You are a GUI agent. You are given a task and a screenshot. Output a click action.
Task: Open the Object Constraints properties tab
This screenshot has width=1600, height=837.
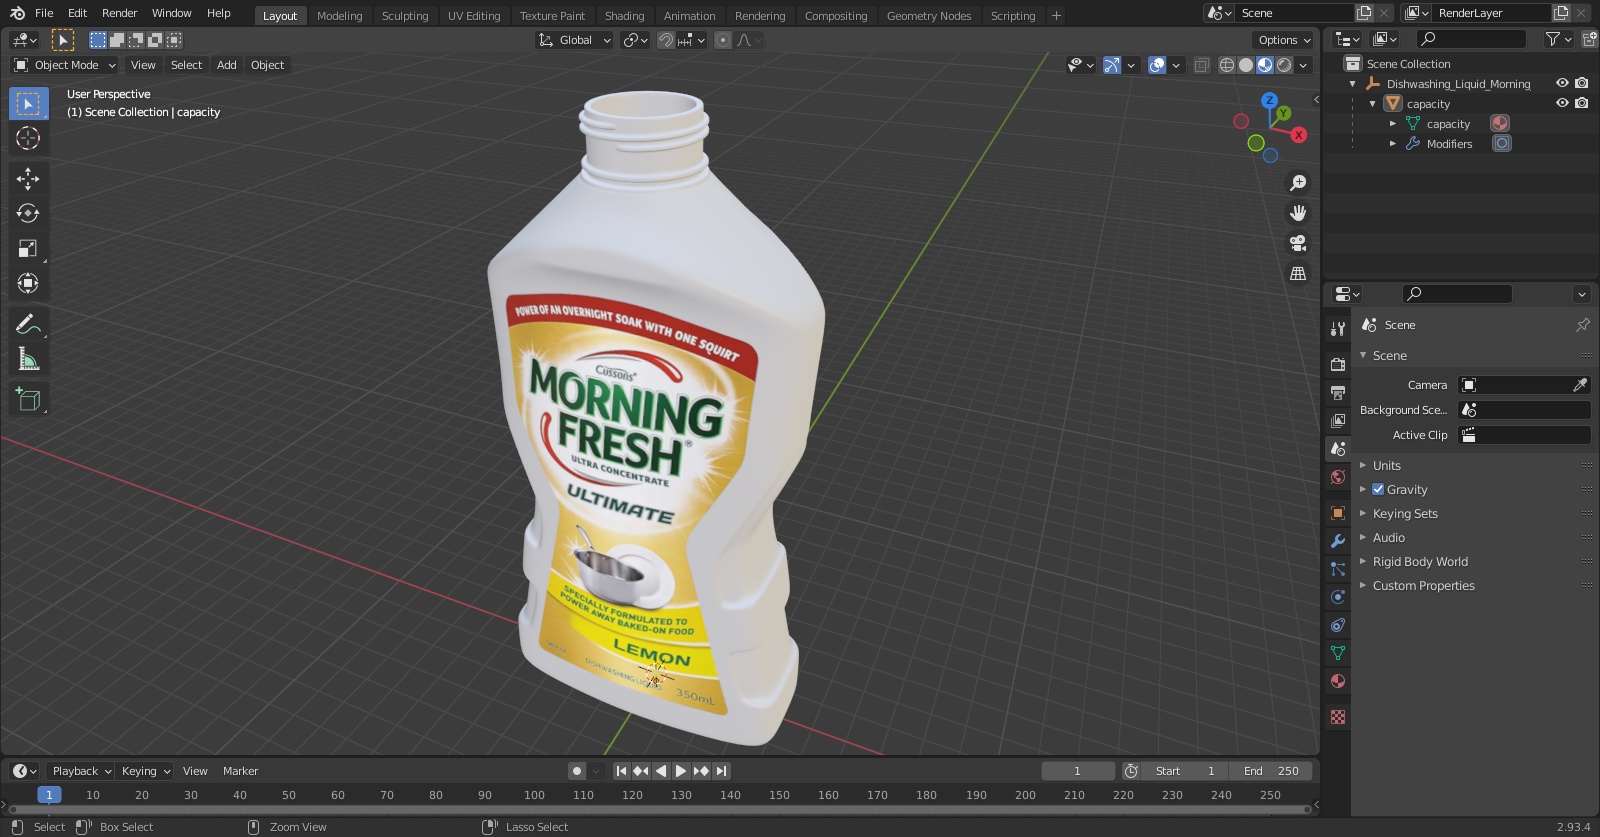click(x=1338, y=625)
